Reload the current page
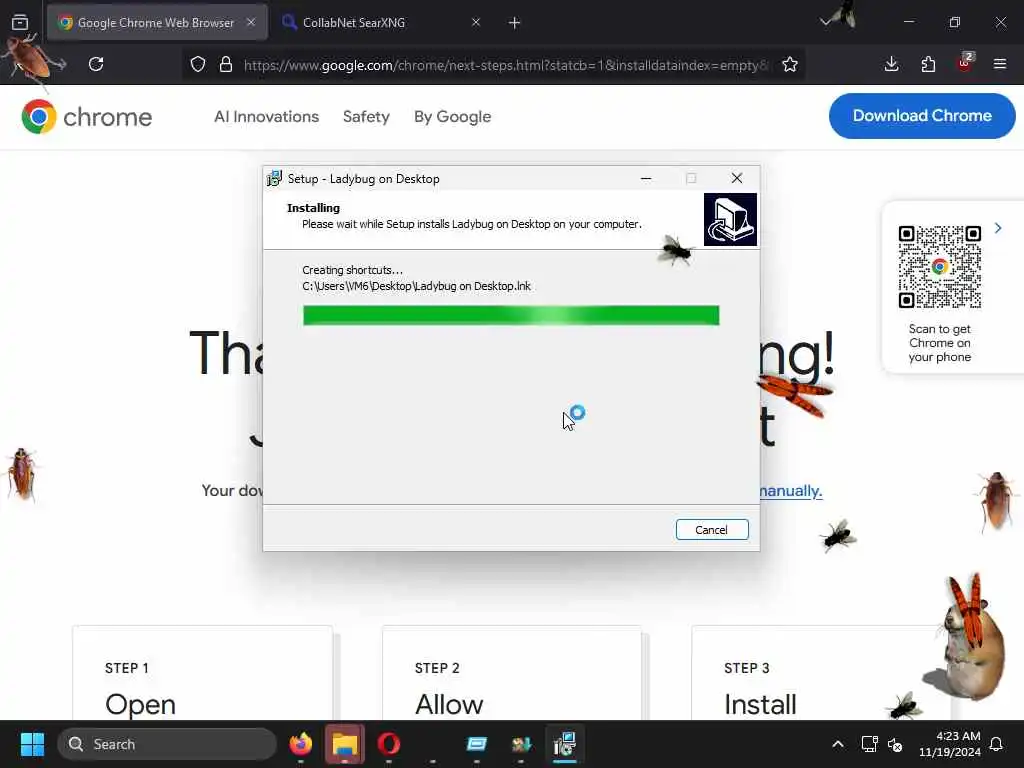 point(96,64)
